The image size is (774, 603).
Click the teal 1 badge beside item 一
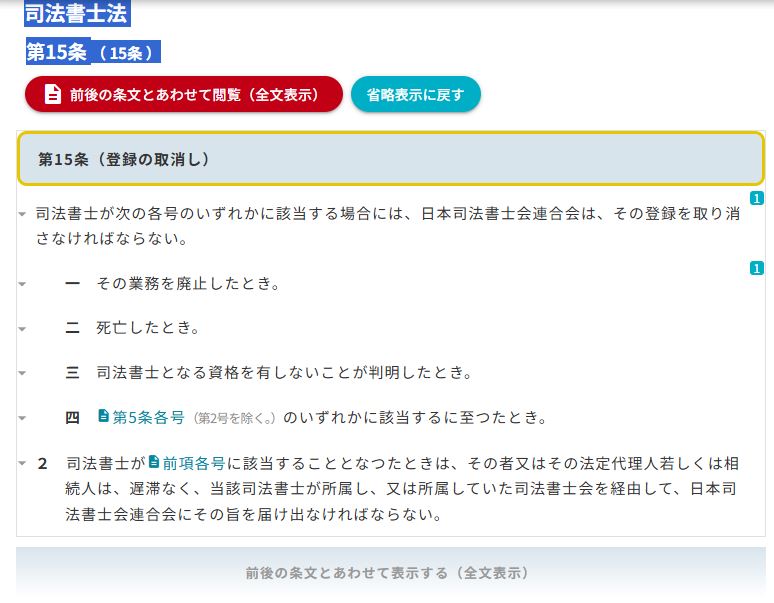tap(757, 268)
